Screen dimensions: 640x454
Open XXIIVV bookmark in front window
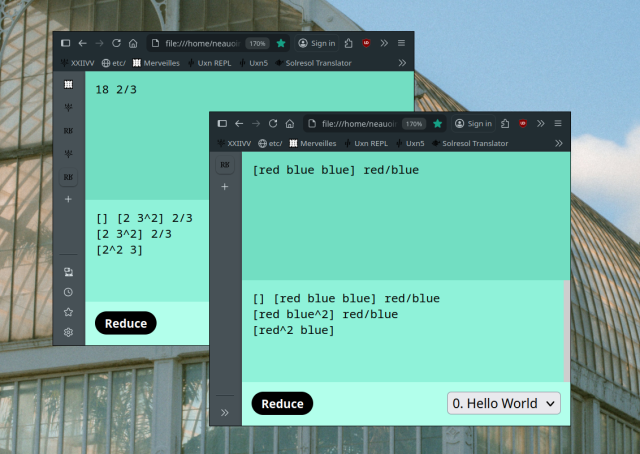coord(235,143)
